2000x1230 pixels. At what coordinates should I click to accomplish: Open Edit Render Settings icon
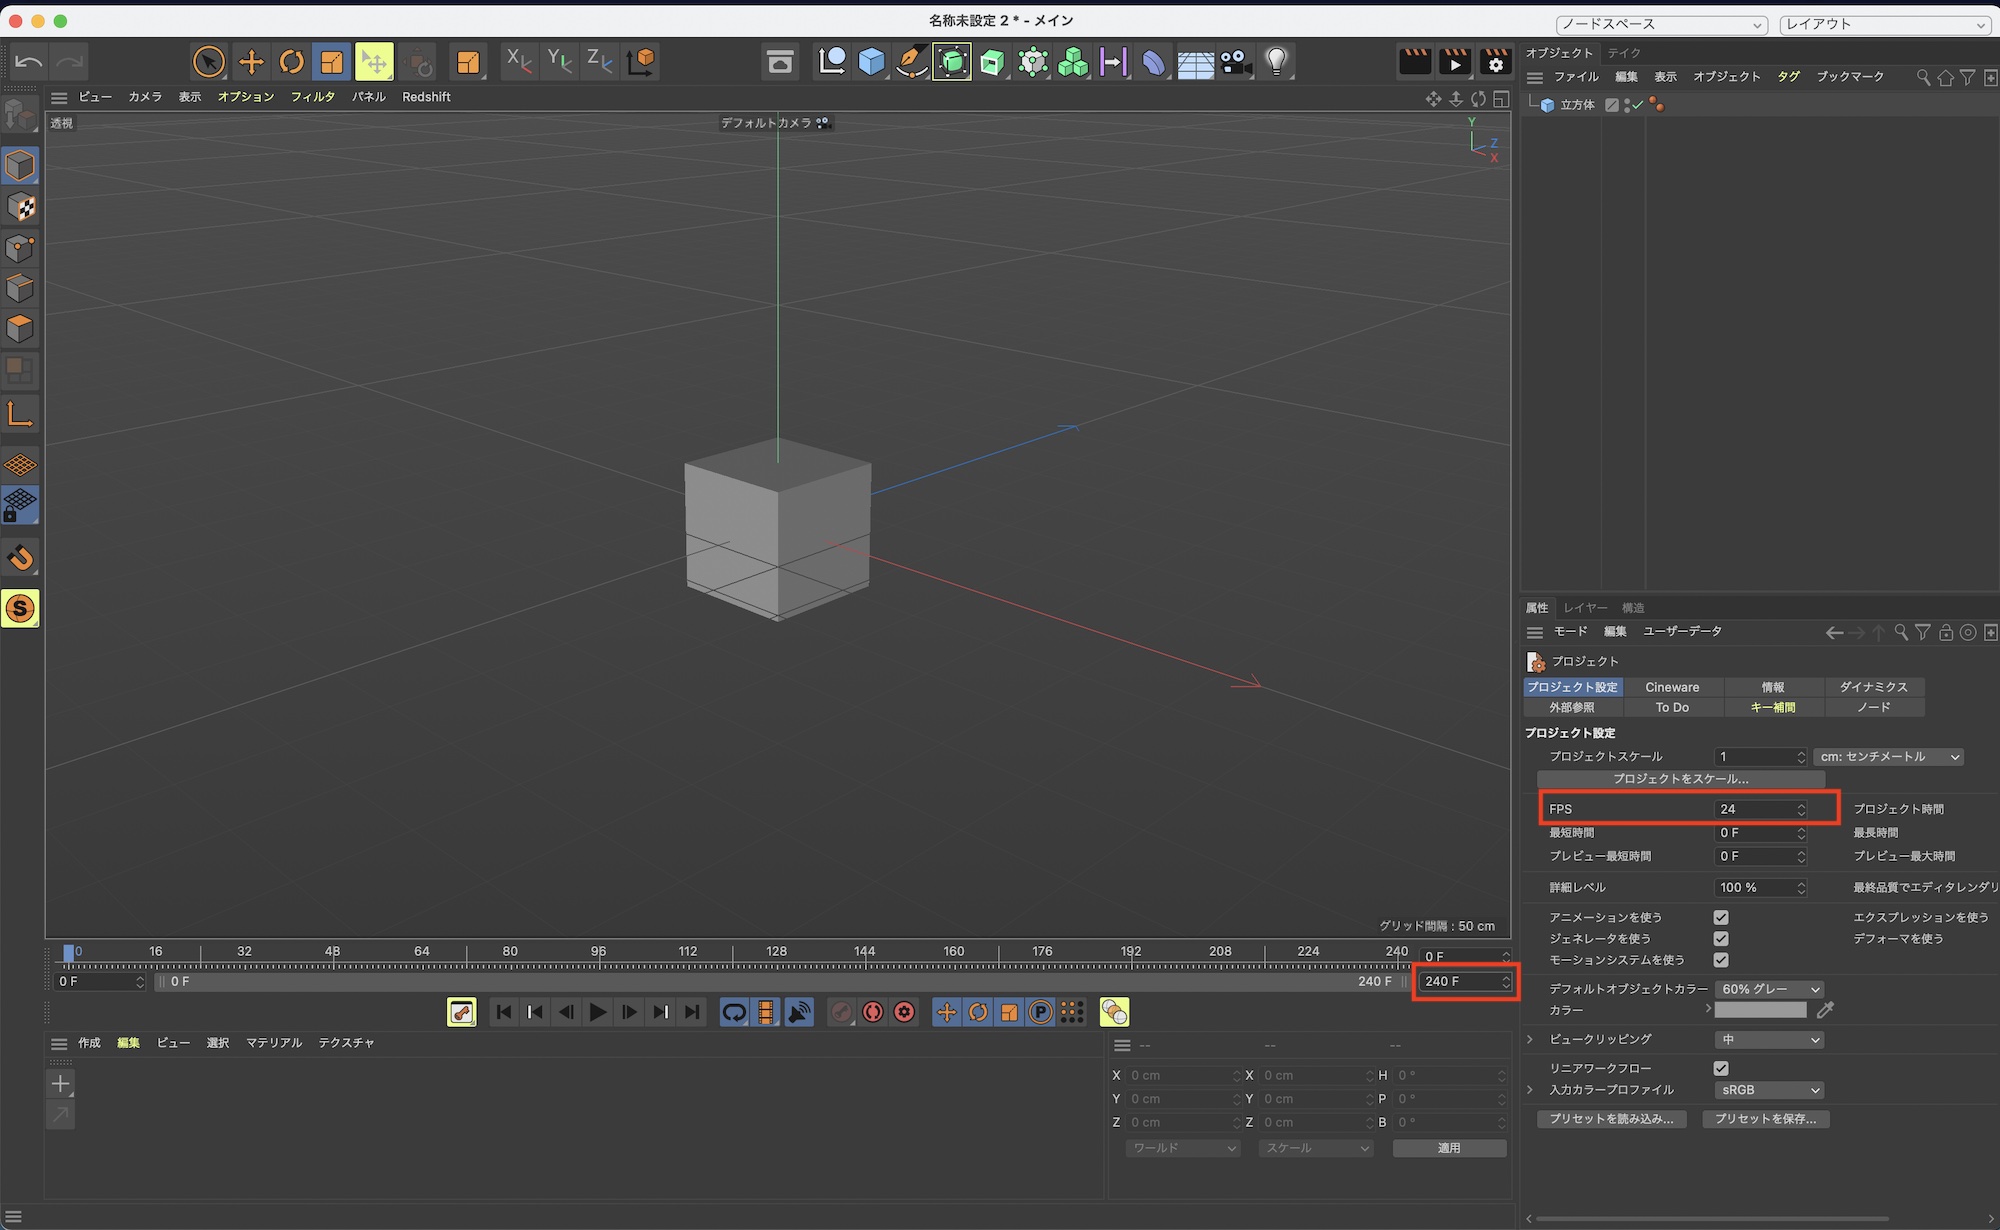pyautogui.click(x=1495, y=62)
